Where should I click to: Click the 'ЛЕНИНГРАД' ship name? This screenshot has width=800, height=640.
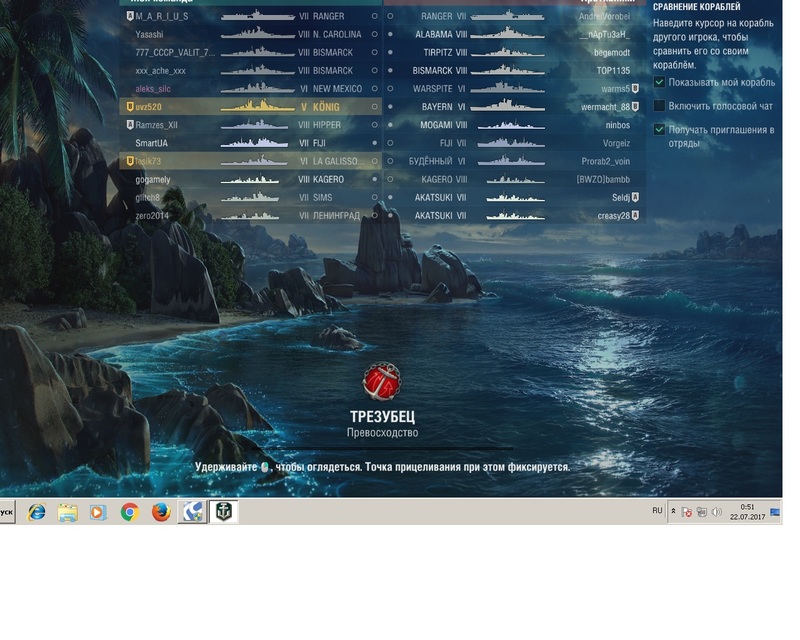[336, 215]
